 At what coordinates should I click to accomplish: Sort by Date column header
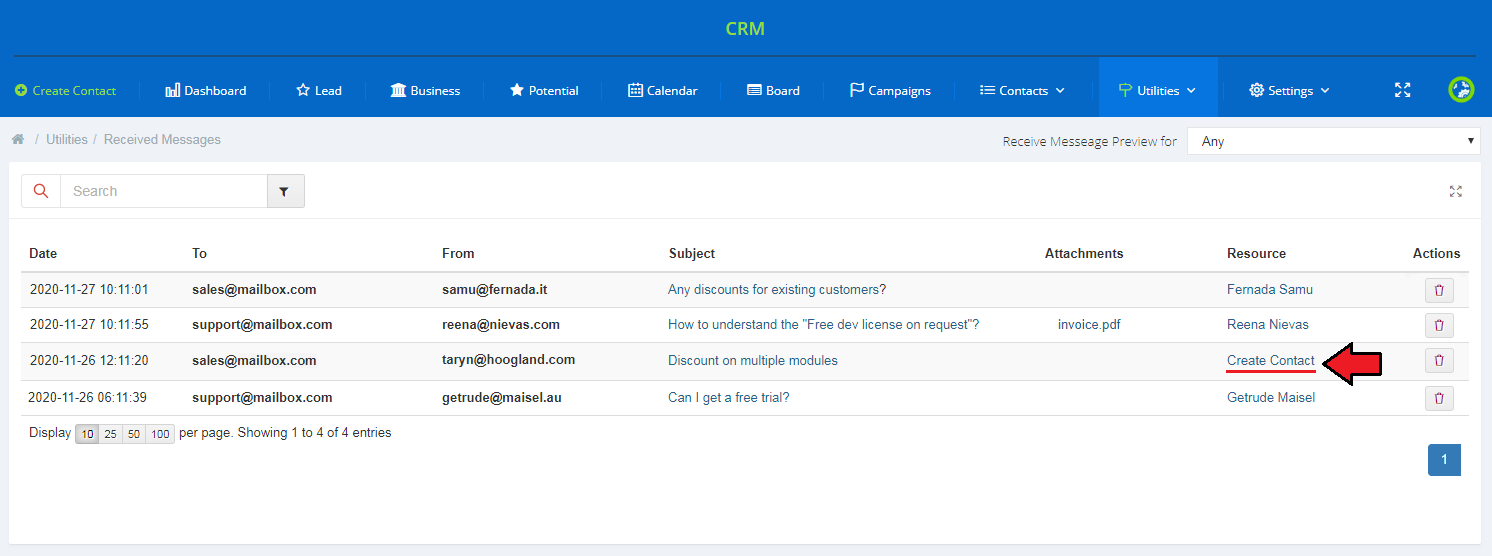pyautogui.click(x=43, y=254)
